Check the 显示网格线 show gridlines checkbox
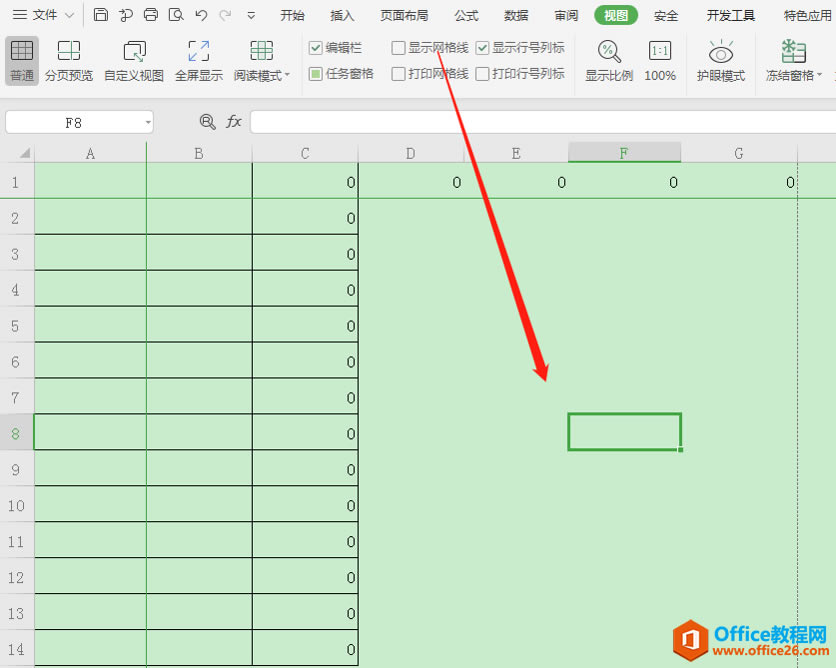836x668 pixels. click(x=398, y=48)
